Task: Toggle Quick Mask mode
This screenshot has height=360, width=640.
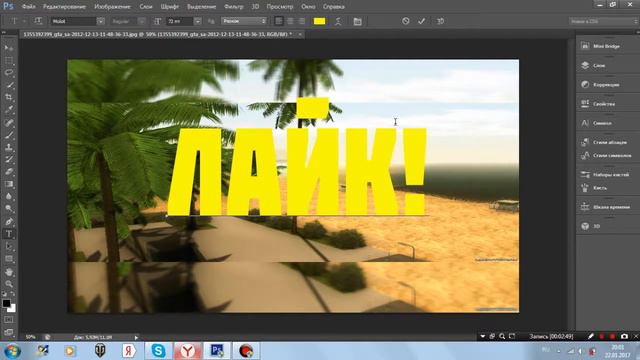Action: (9, 320)
